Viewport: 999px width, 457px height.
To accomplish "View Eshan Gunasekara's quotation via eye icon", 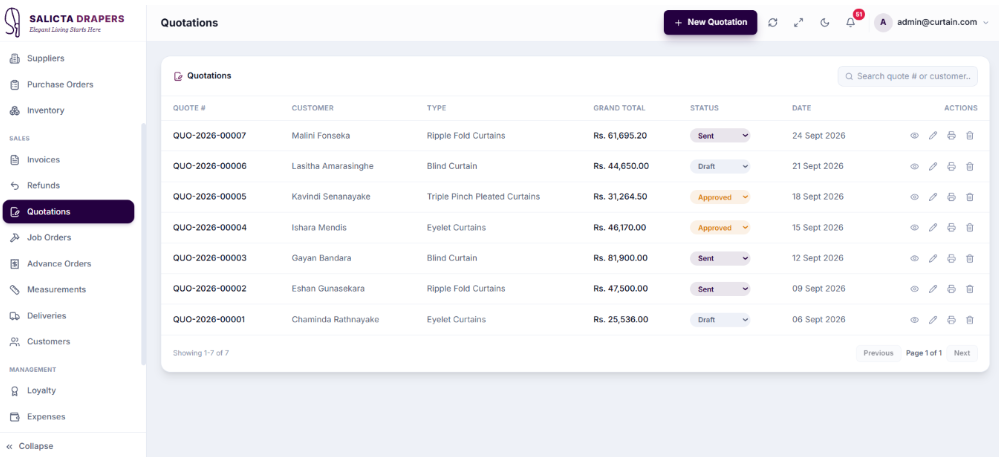I will [x=914, y=289].
